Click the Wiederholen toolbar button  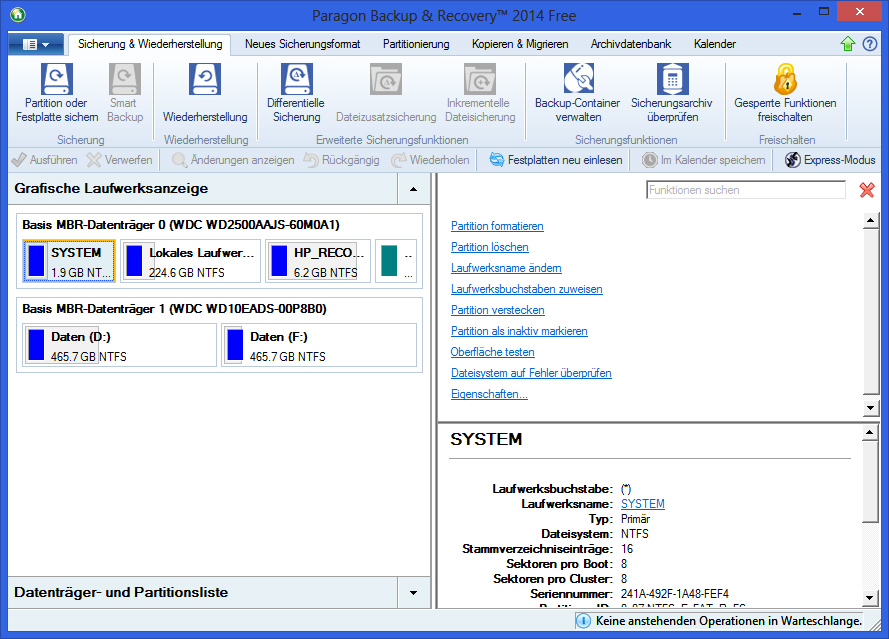(430, 160)
